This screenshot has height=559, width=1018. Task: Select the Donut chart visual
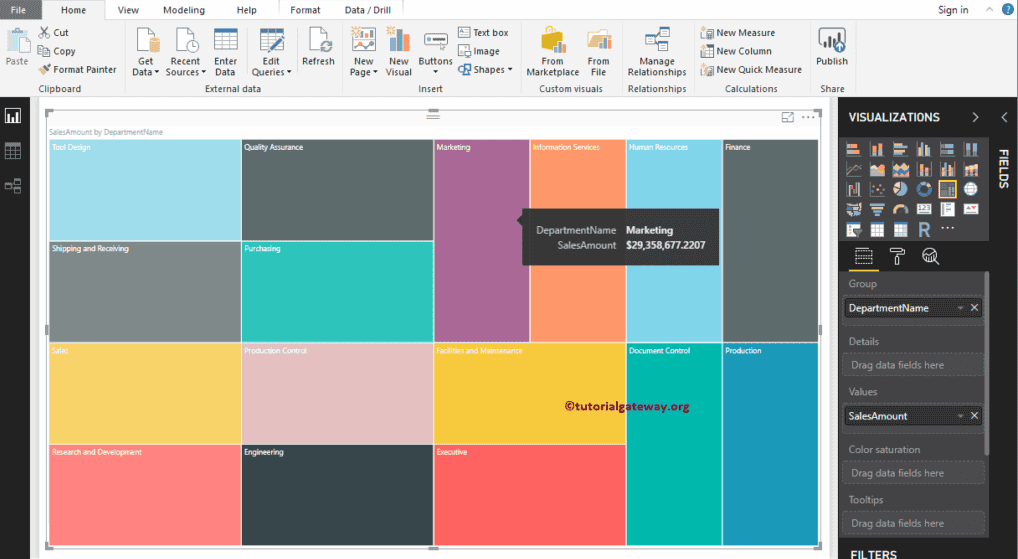coord(924,189)
